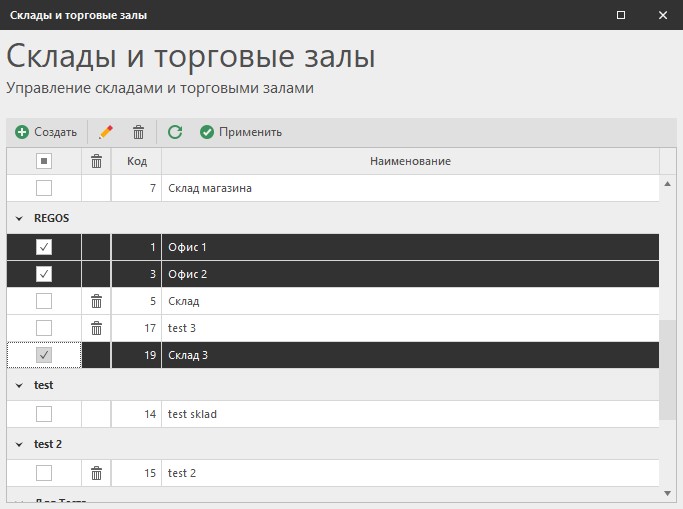Toggle the select-all checkbox in header
This screenshot has height=509, width=683.
click(x=44, y=161)
